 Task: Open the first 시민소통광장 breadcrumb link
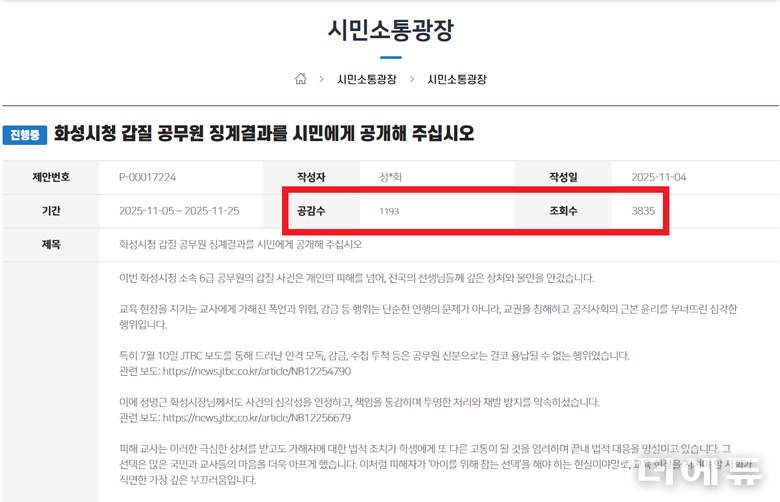[x=366, y=79]
